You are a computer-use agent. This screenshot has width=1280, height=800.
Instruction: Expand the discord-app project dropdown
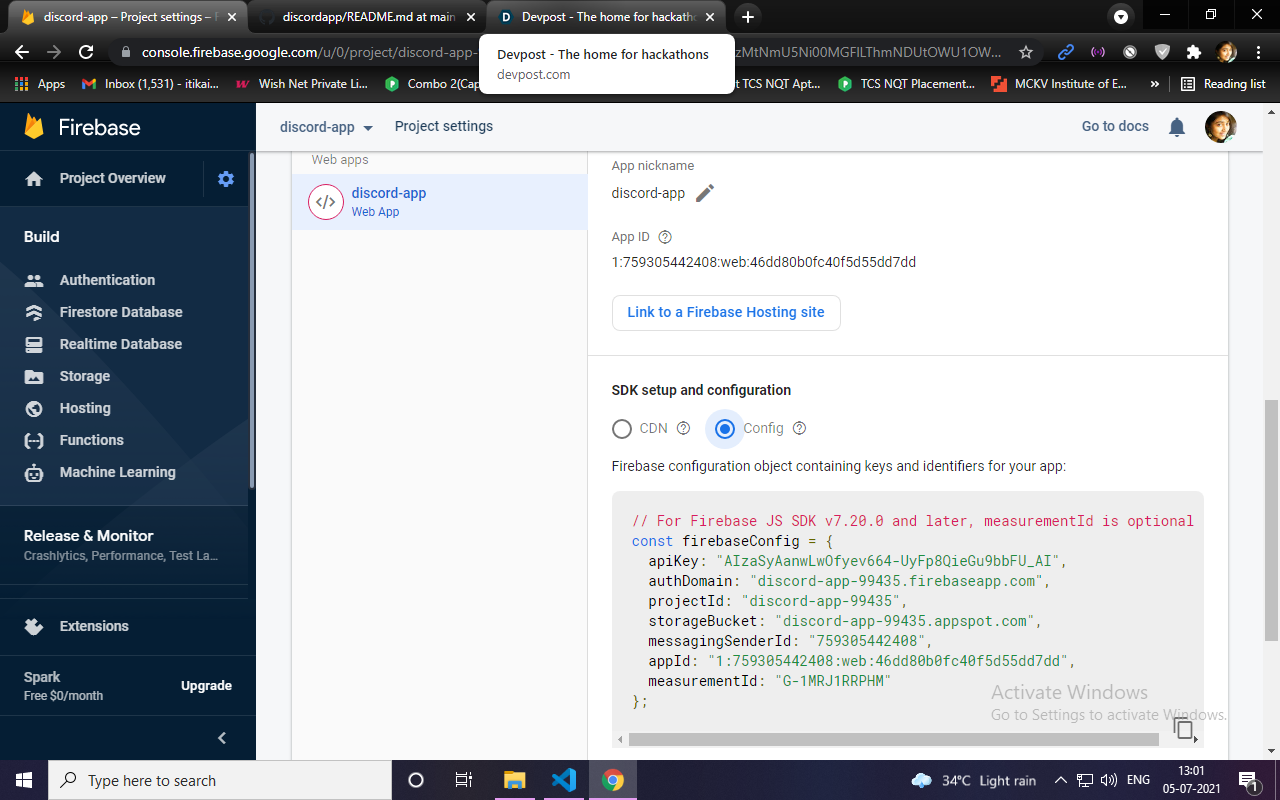coord(327,127)
